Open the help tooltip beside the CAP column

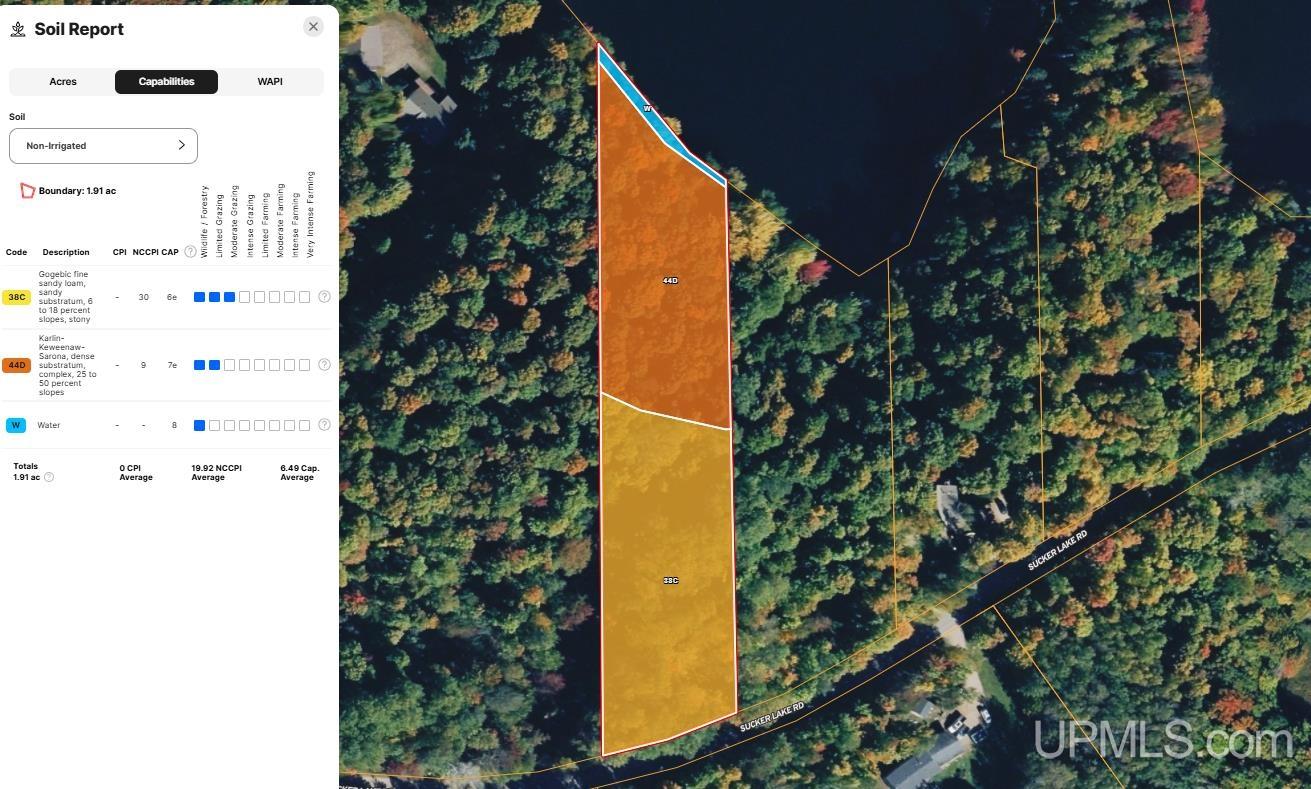click(x=189, y=252)
